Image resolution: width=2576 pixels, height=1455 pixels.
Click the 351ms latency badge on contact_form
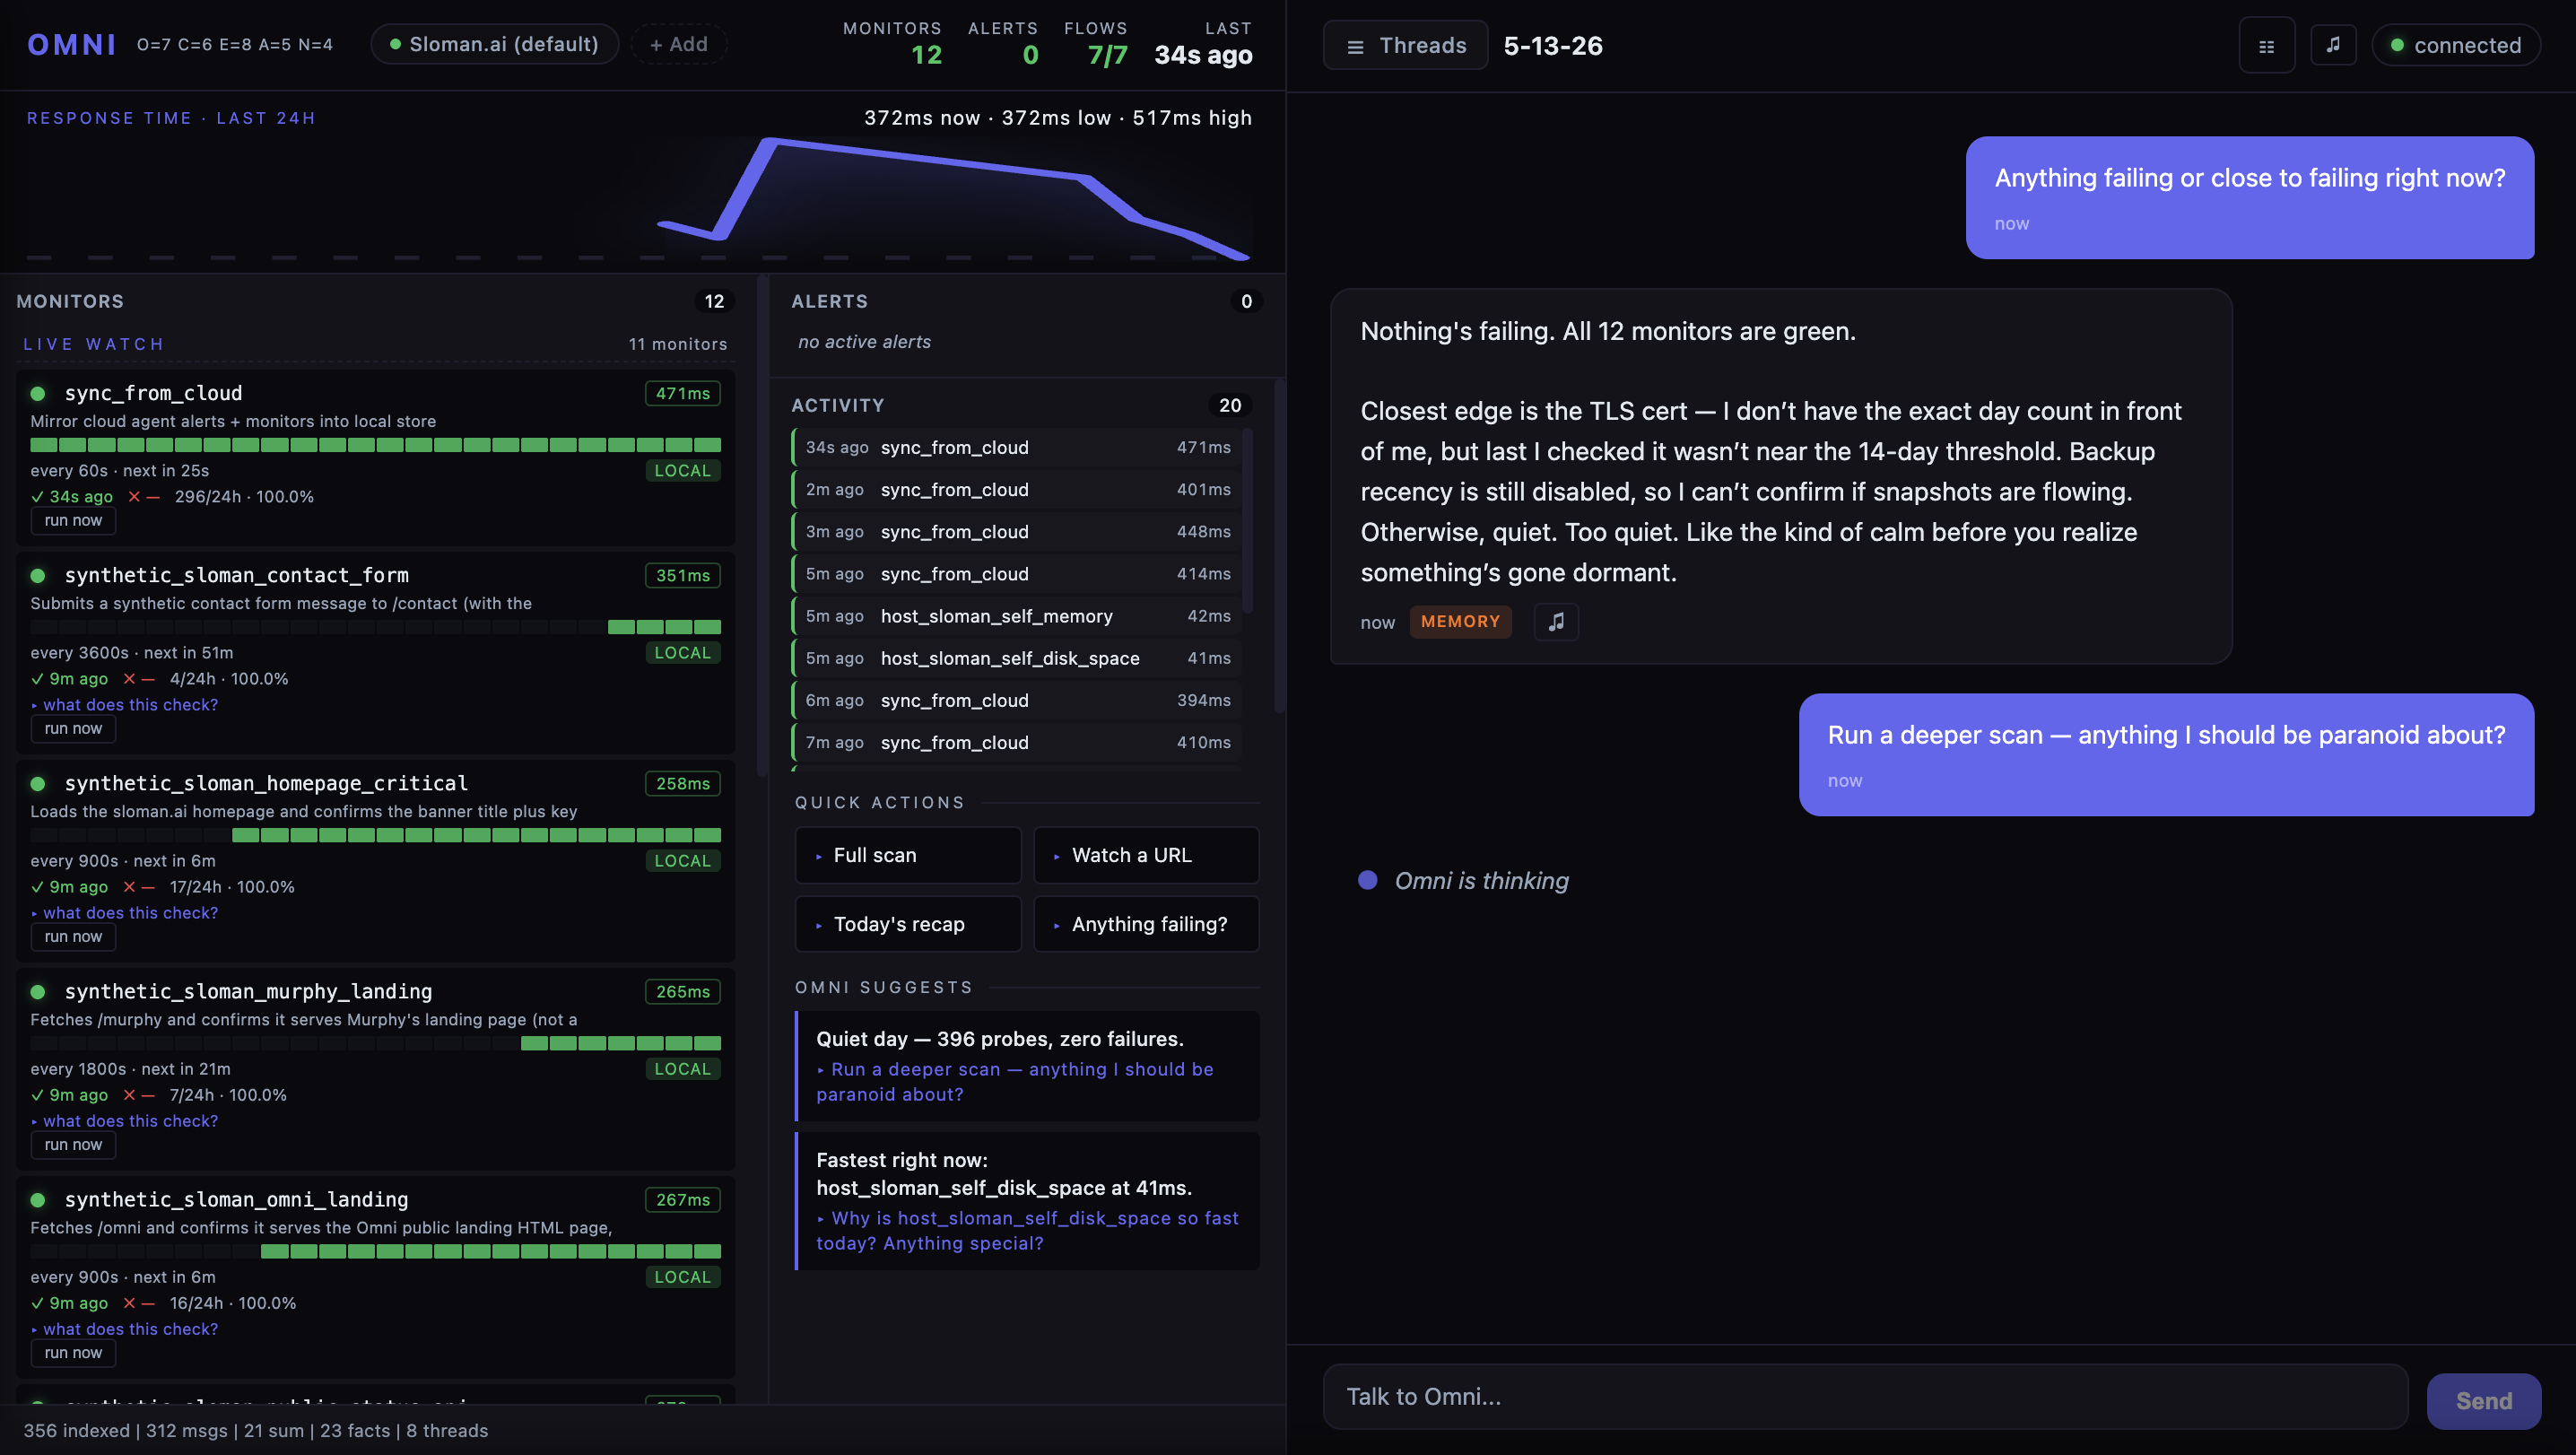coord(682,575)
